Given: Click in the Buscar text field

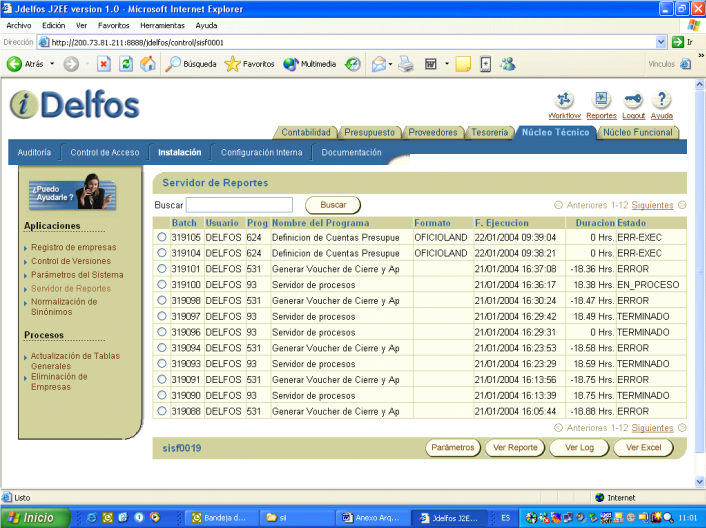Looking at the screenshot, I should [239, 205].
